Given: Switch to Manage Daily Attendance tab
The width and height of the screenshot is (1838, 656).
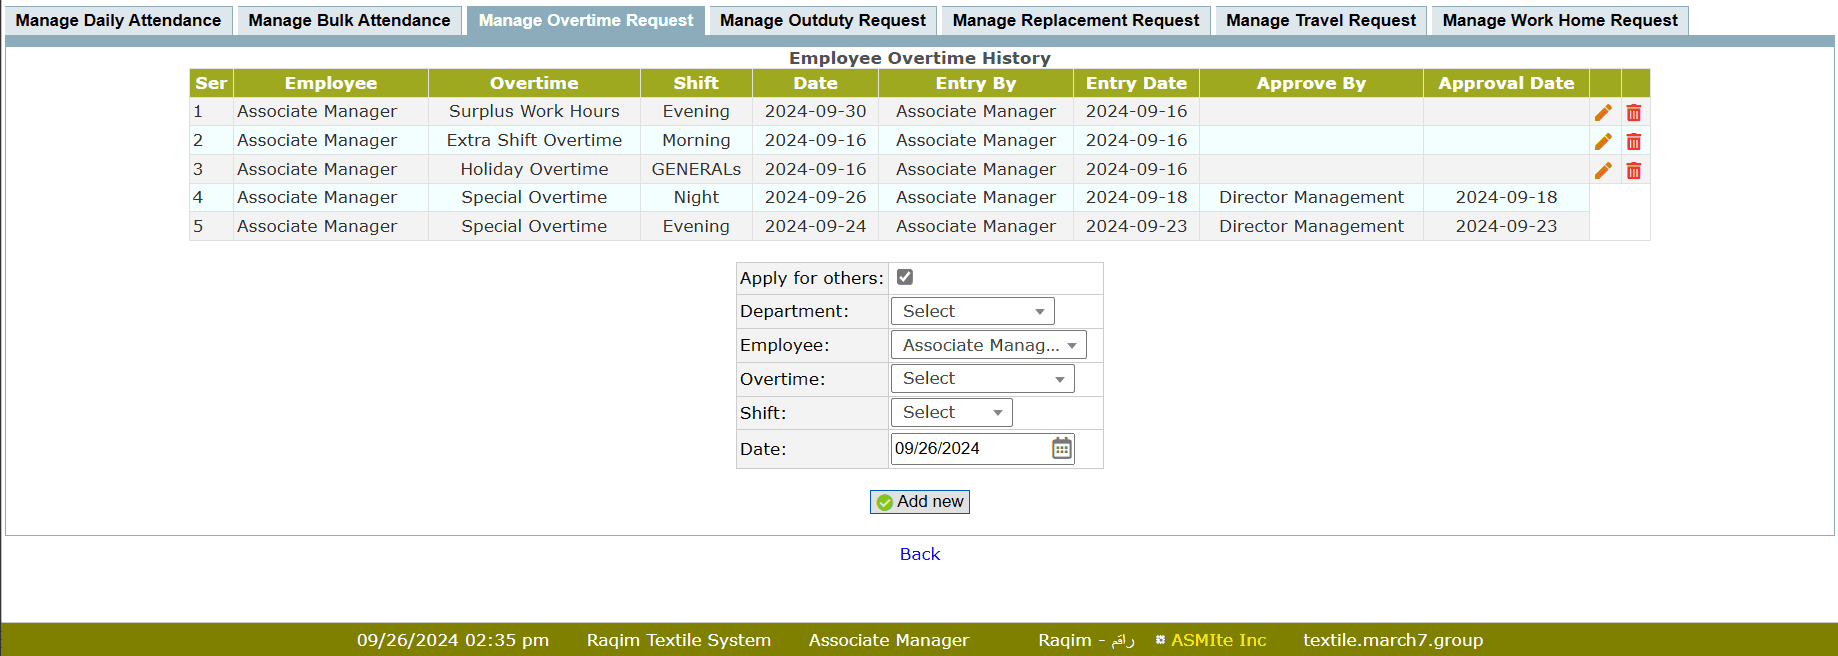Looking at the screenshot, I should pos(118,21).
